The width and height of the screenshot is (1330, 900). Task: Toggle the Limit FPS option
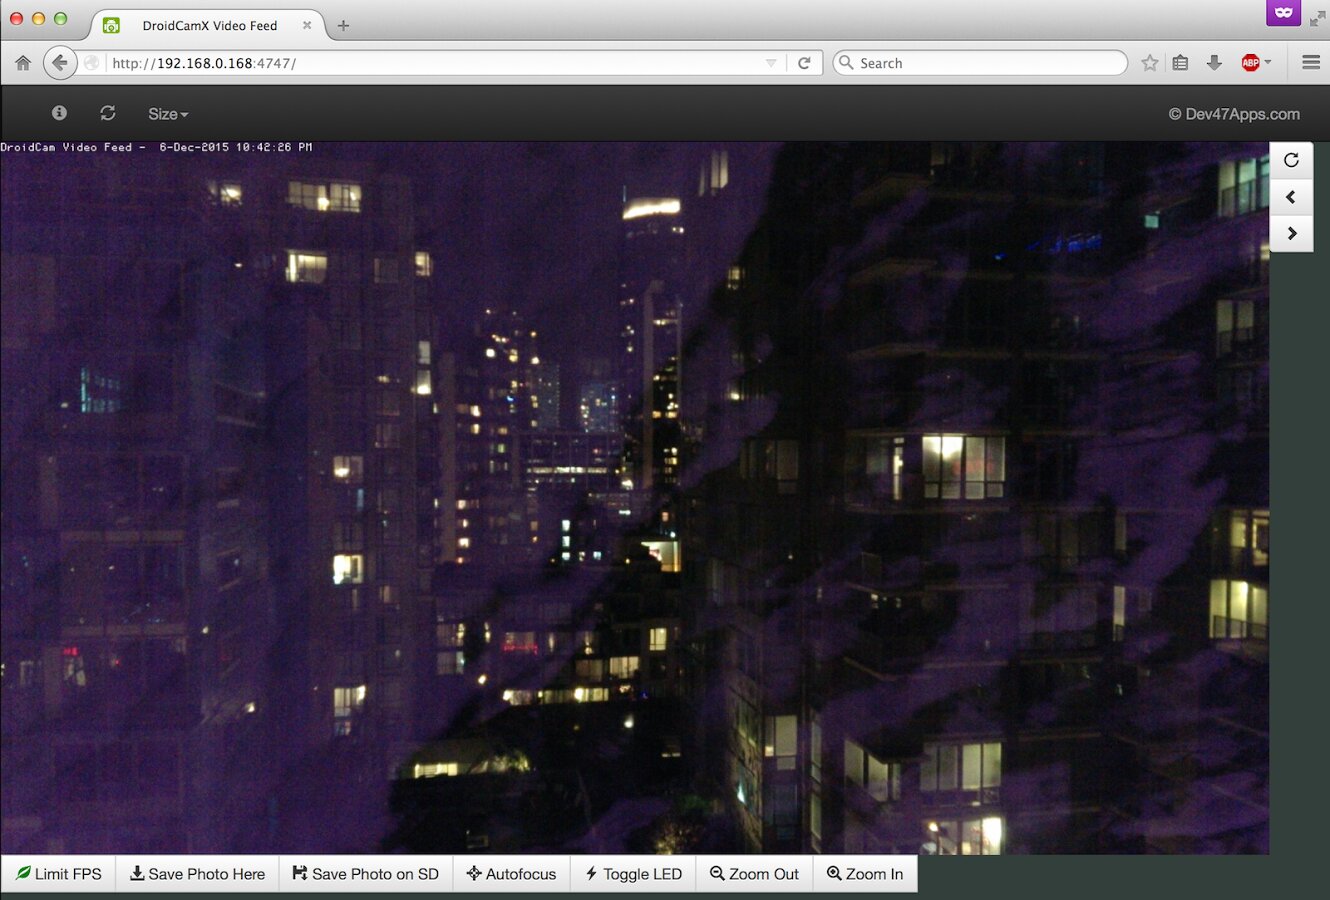[59, 873]
